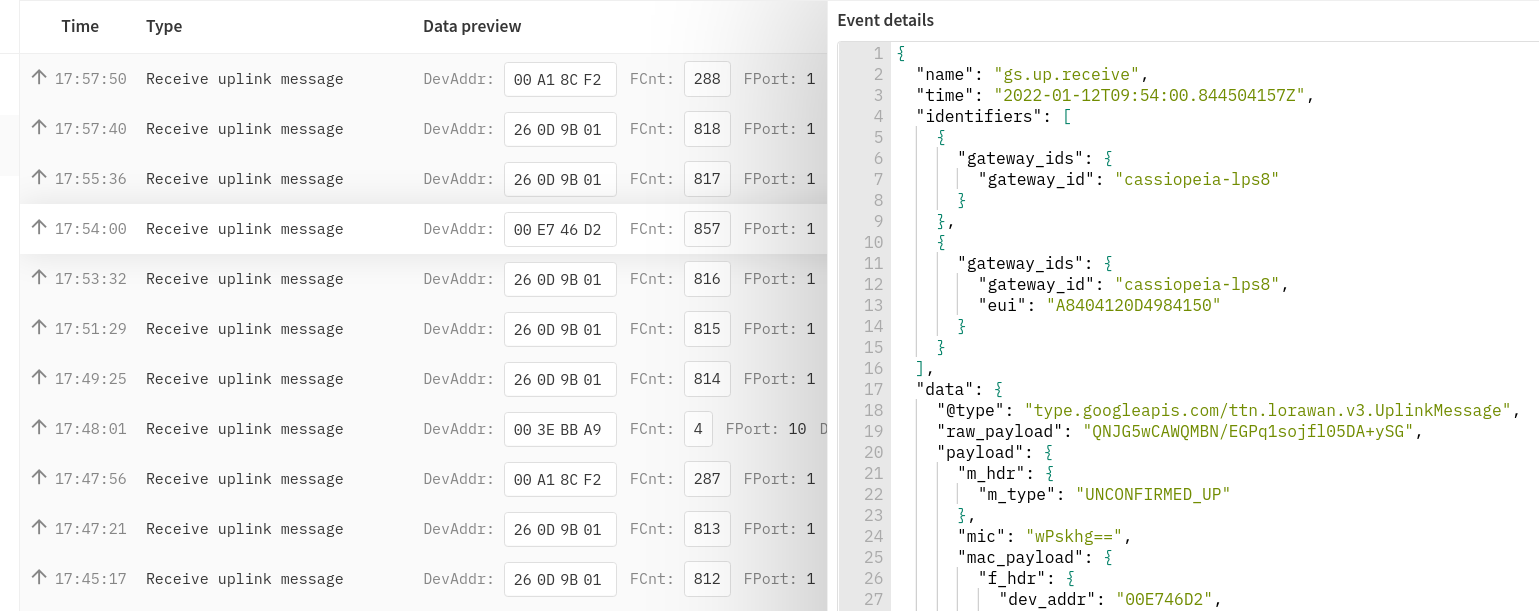Click the uplink arrow icon for 17:57:40

pyautogui.click(x=39, y=128)
